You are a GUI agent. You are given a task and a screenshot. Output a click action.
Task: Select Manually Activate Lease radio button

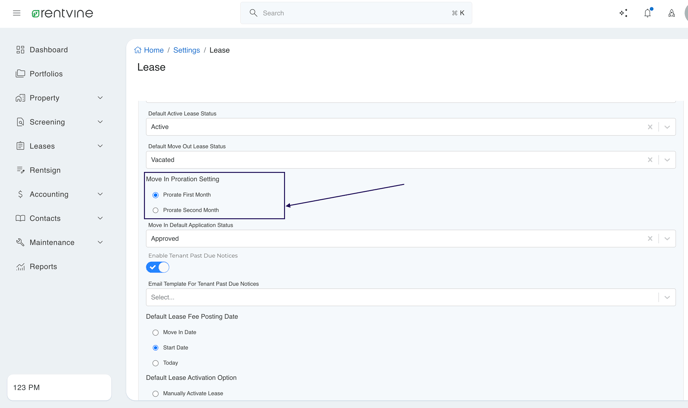tap(155, 394)
